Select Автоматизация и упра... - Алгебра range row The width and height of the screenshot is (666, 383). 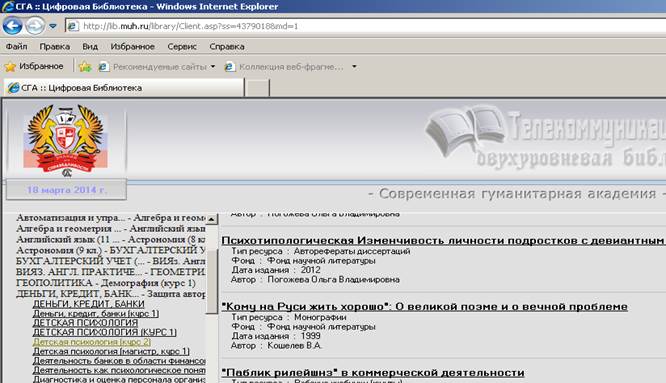click(x=111, y=217)
